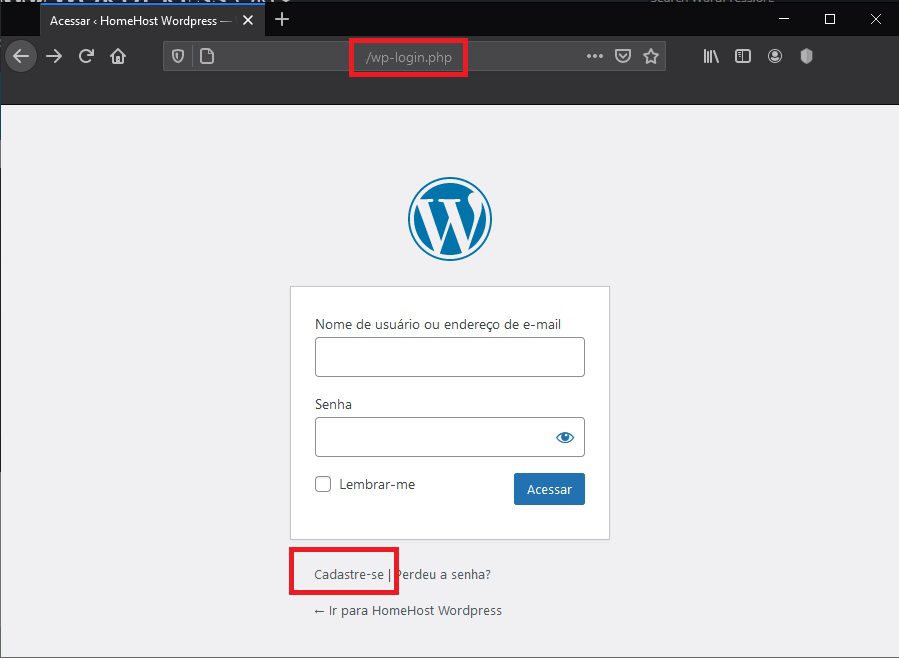Open a new tab with plus button
Screen dimensions: 899x658
[x=282, y=20]
